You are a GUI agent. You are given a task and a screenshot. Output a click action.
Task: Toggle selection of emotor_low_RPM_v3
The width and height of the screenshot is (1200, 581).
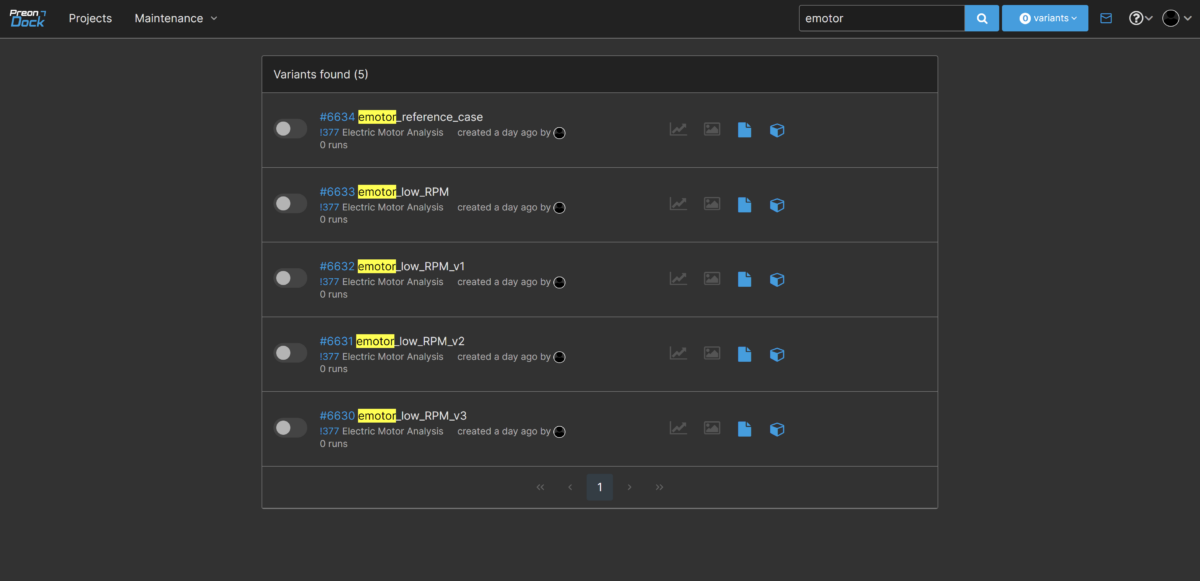pos(290,428)
